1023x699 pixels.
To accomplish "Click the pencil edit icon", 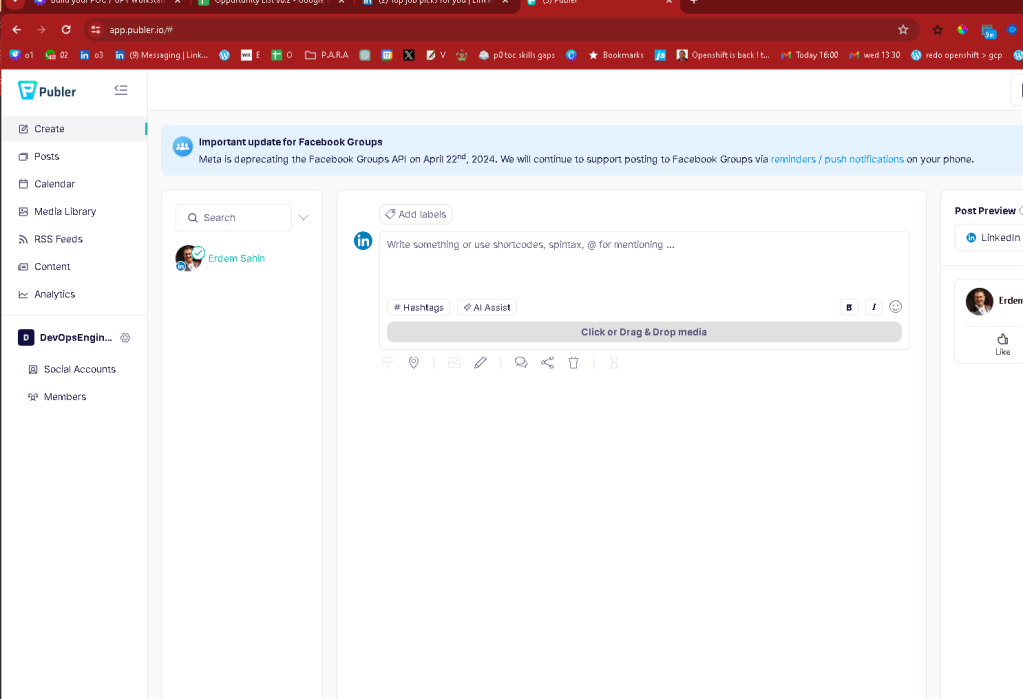I will (x=480, y=362).
